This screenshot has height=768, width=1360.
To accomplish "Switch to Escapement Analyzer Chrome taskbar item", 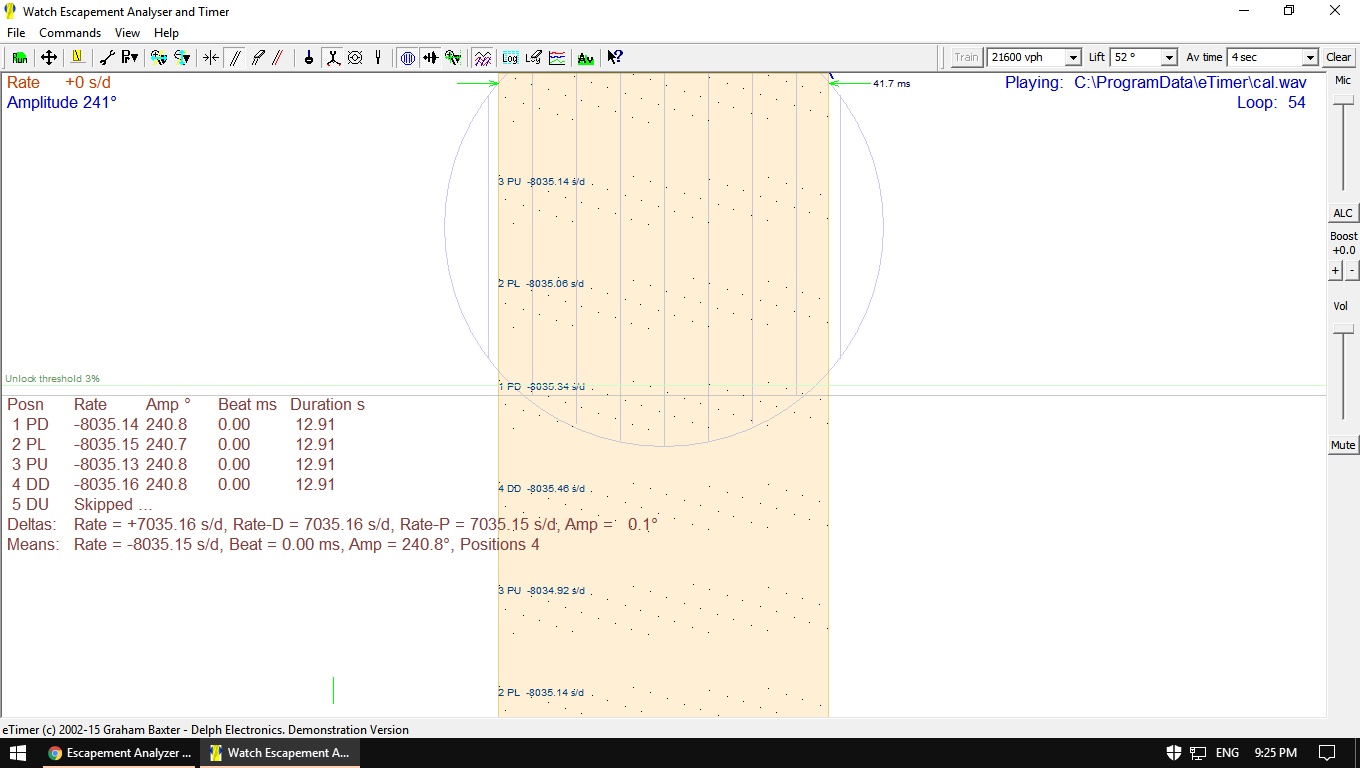I will pyautogui.click(x=121, y=753).
